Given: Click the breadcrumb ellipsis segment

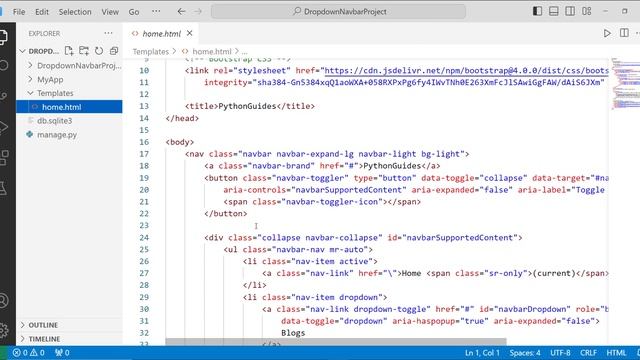Looking at the screenshot, I should click(x=244, y=52).
